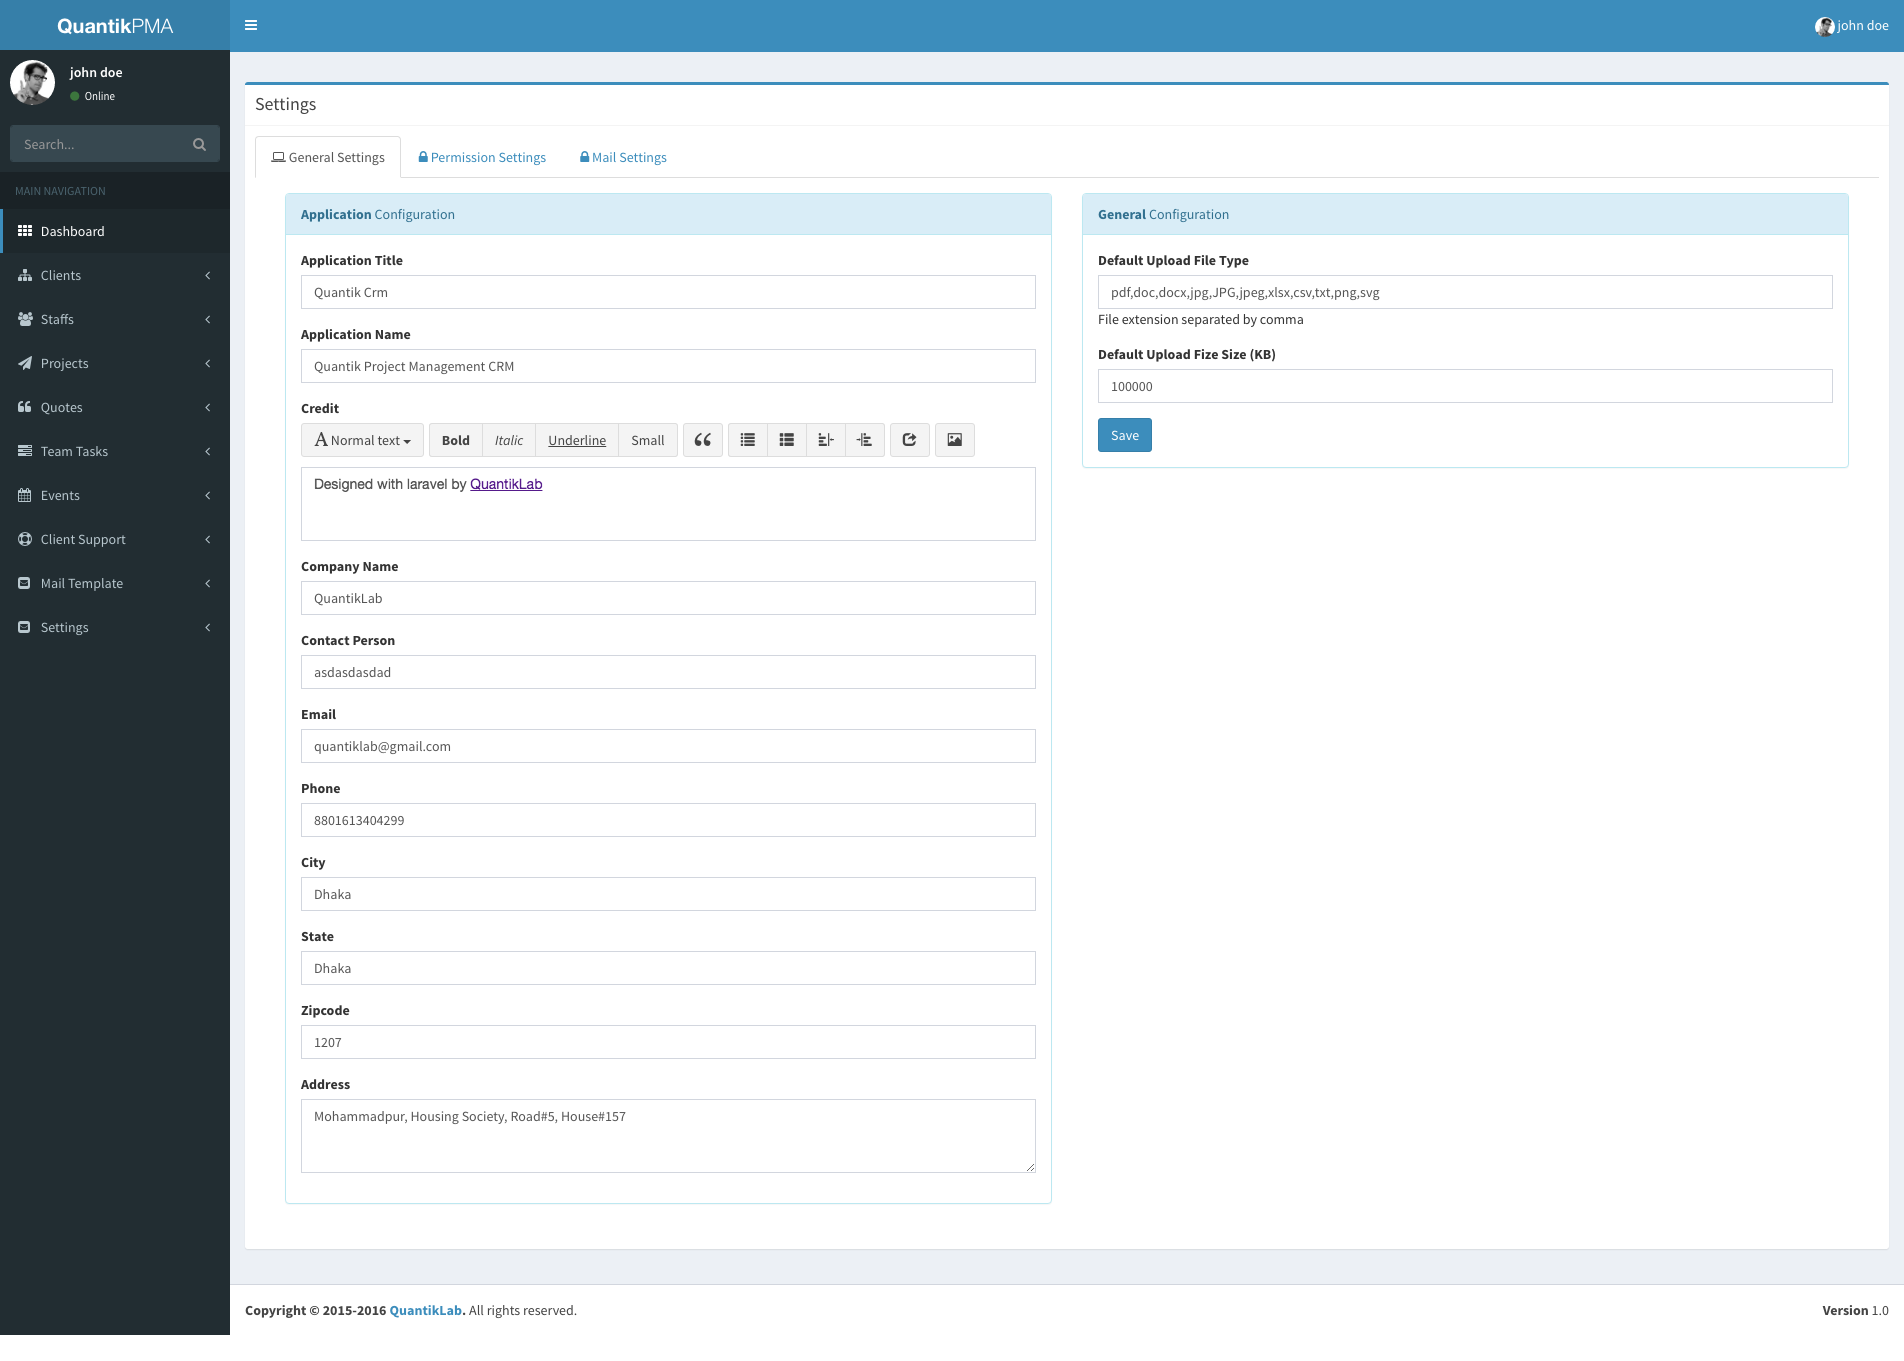Insert an unordered list in Credit editor

pyautogui.click(x=748, y=440)
